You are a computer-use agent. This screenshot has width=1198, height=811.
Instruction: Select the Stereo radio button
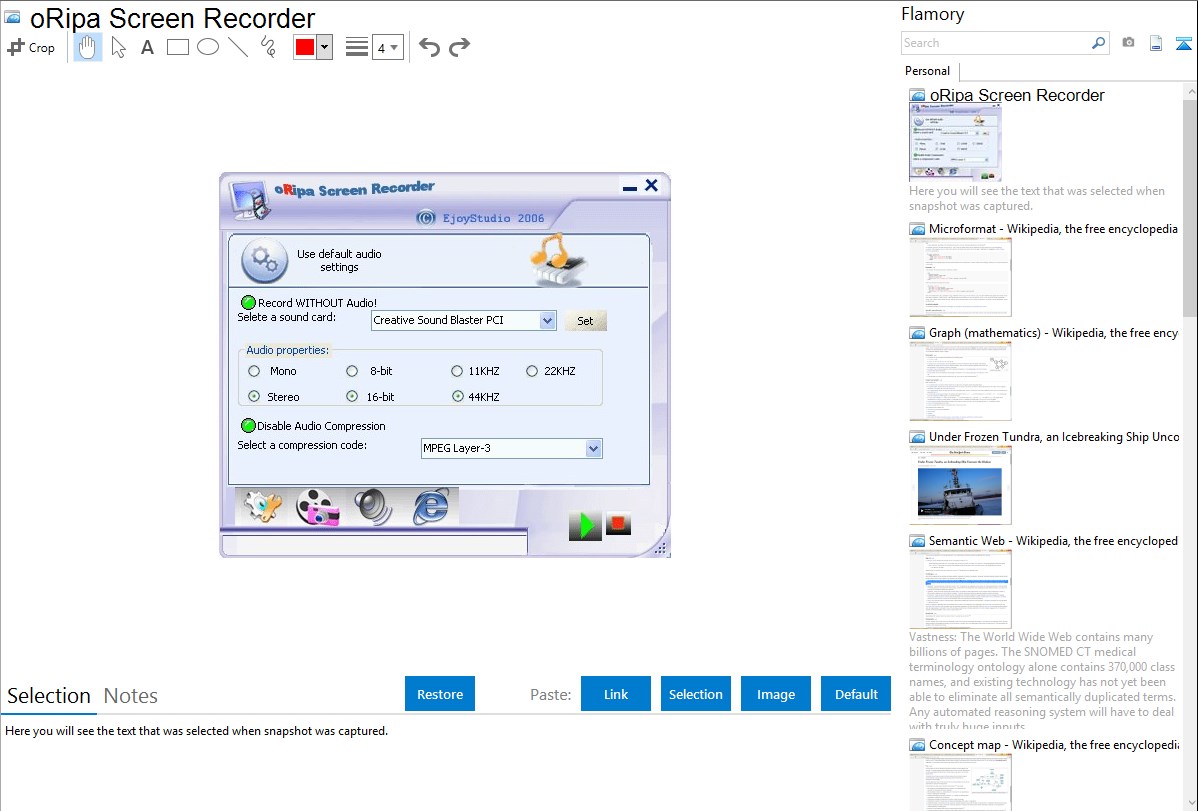tap(254, 397)
